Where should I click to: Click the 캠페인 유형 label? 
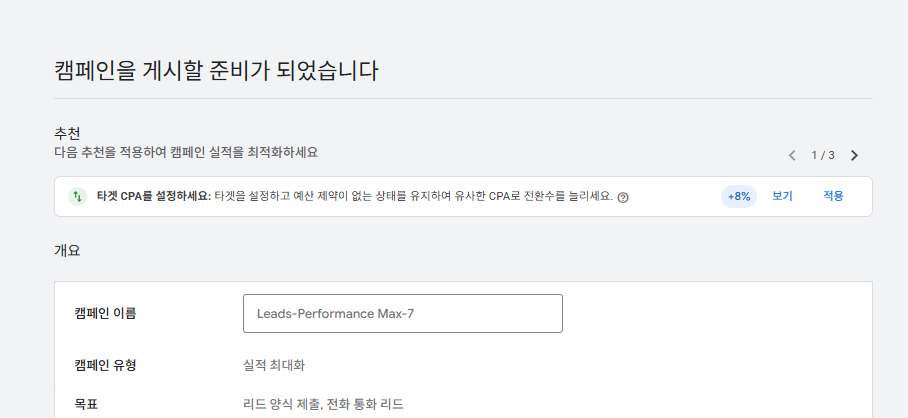click(106, 364)
